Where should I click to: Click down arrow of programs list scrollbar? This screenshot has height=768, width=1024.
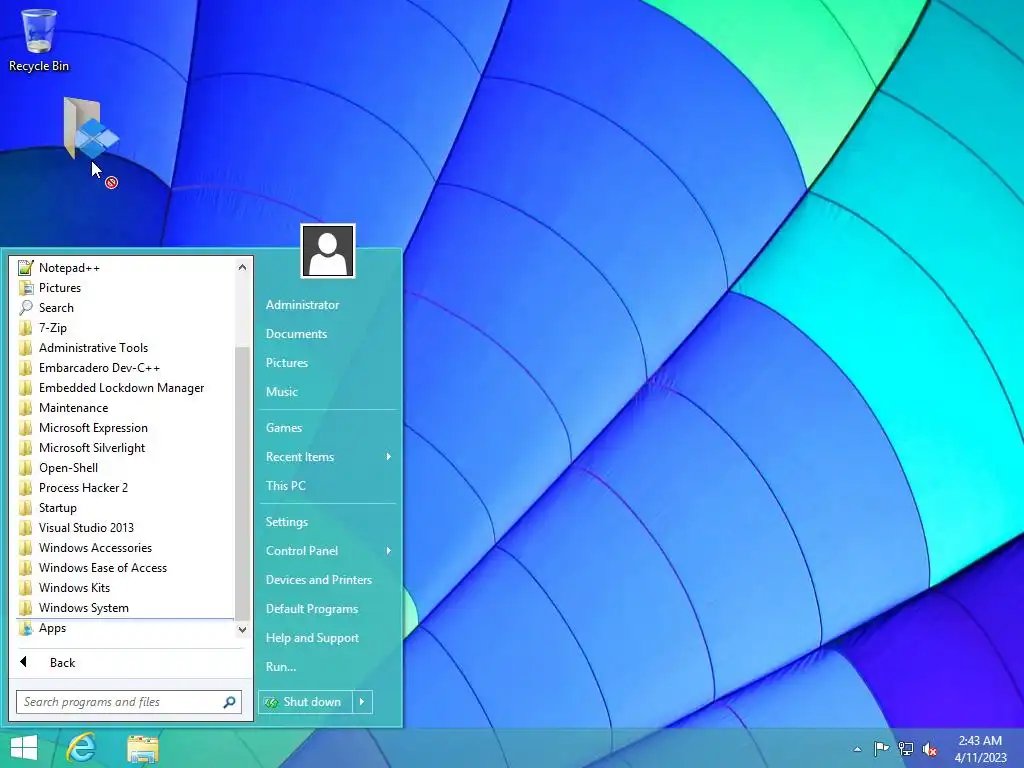[242, 630]
